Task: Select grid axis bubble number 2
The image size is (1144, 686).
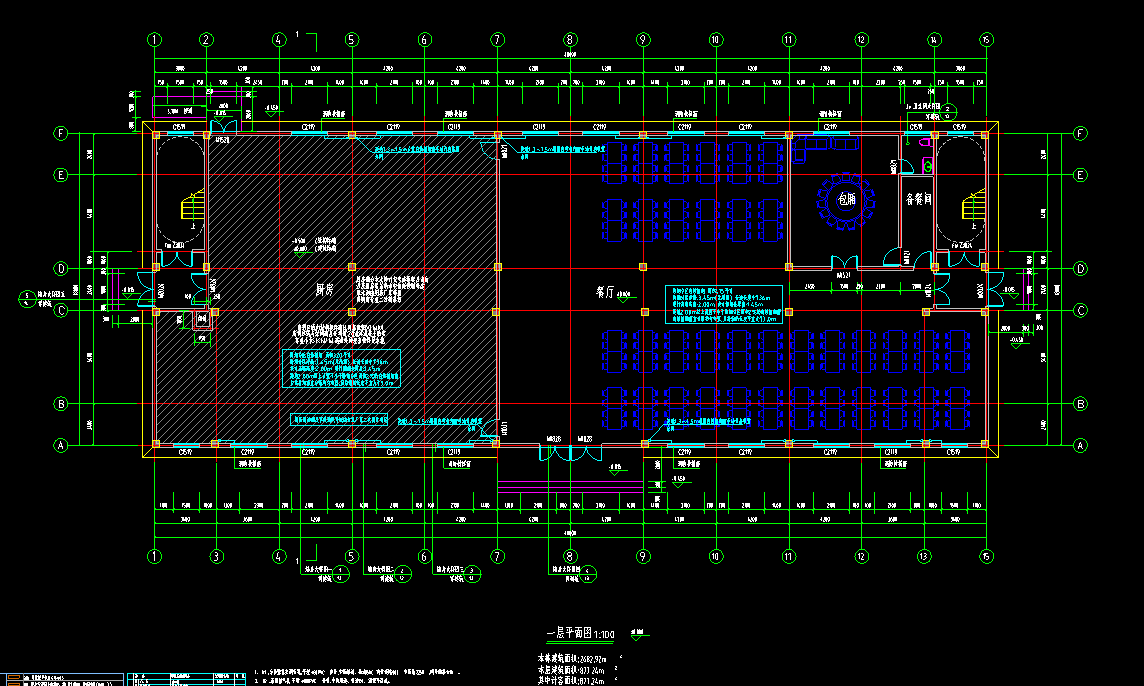Action: tap(206, 40)
